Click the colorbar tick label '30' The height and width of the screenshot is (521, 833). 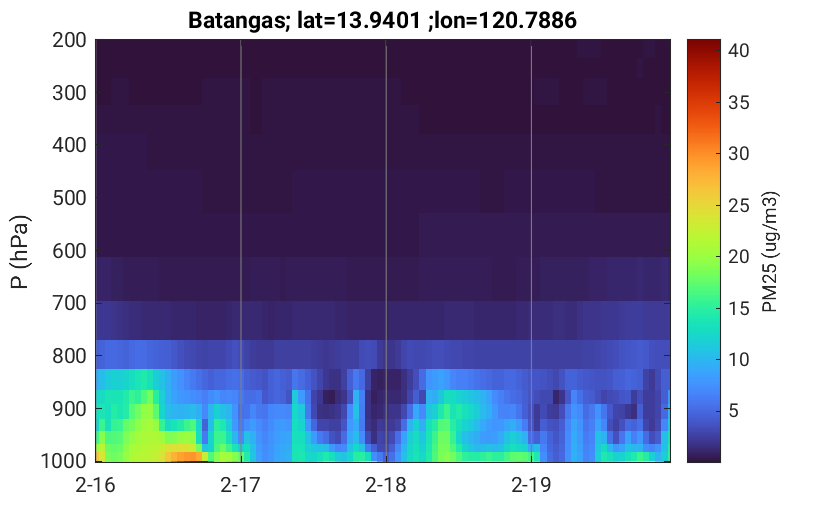pos(738,154)
